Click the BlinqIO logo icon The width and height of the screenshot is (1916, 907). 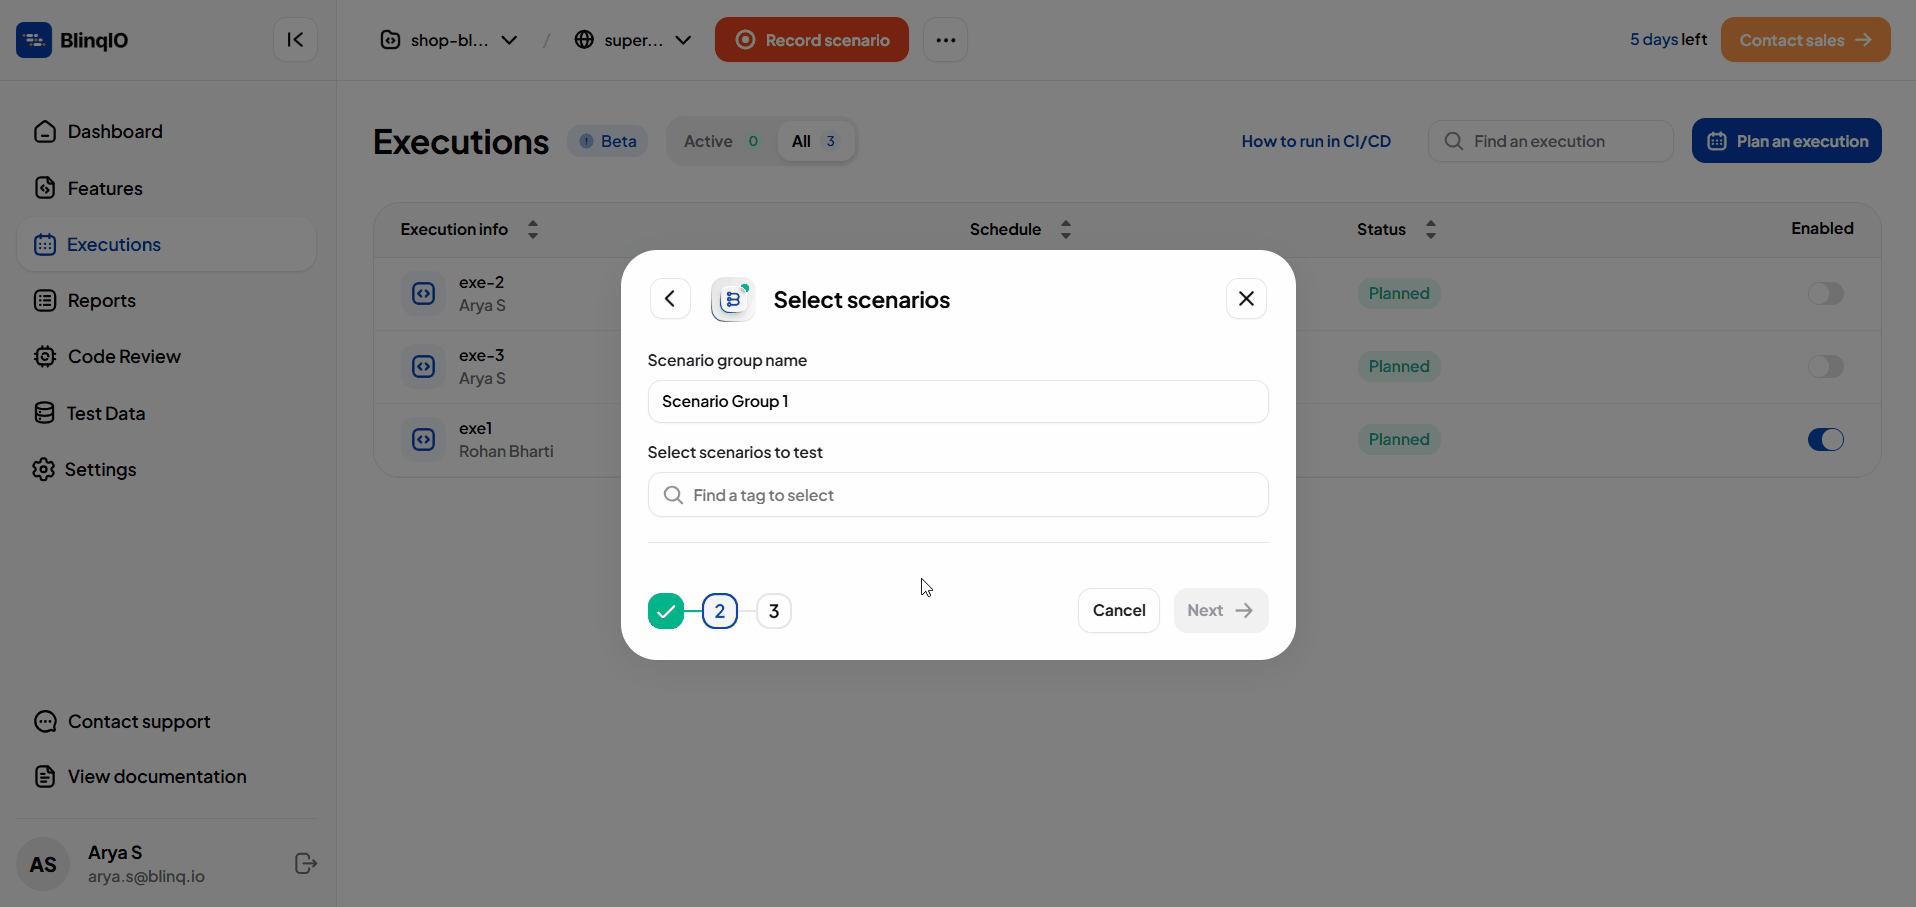coord(34,40)
